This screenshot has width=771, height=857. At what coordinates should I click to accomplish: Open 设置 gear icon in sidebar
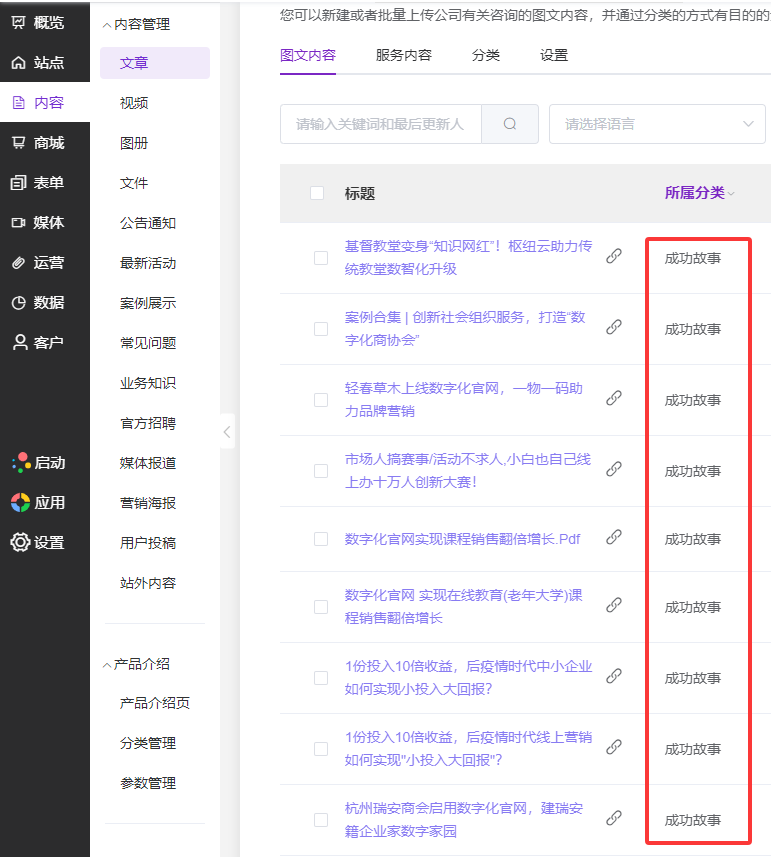tap(20, 542)
